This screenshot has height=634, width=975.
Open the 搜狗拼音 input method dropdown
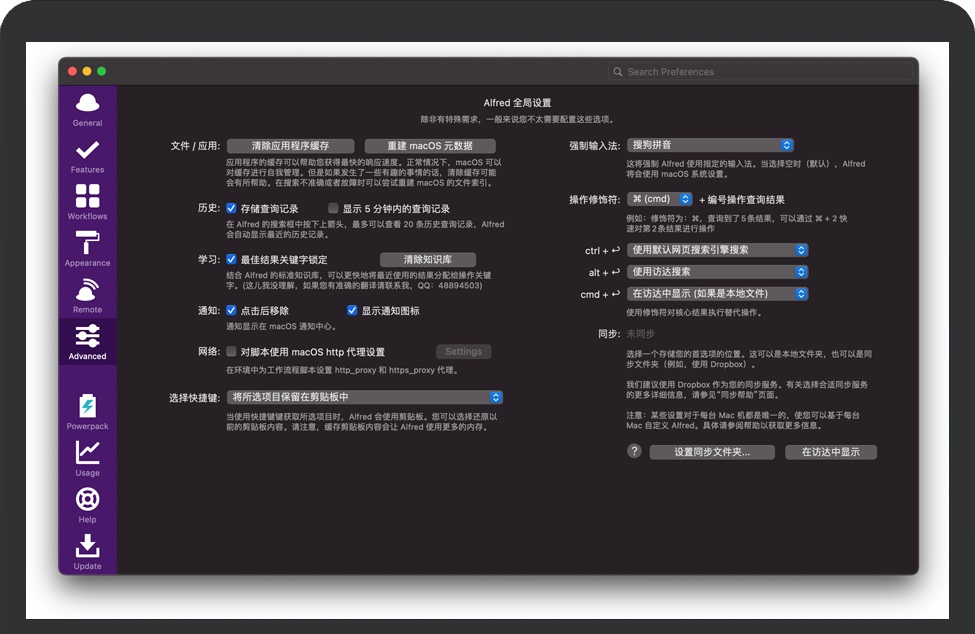click(710, 145)
